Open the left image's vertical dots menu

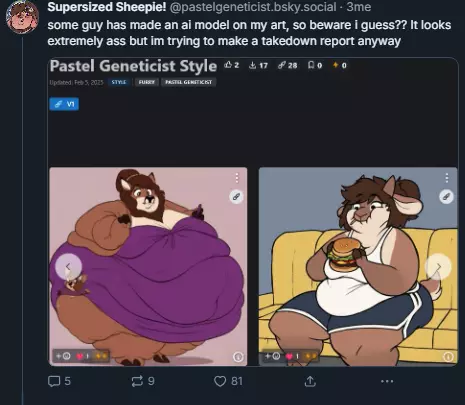[237, 178]
